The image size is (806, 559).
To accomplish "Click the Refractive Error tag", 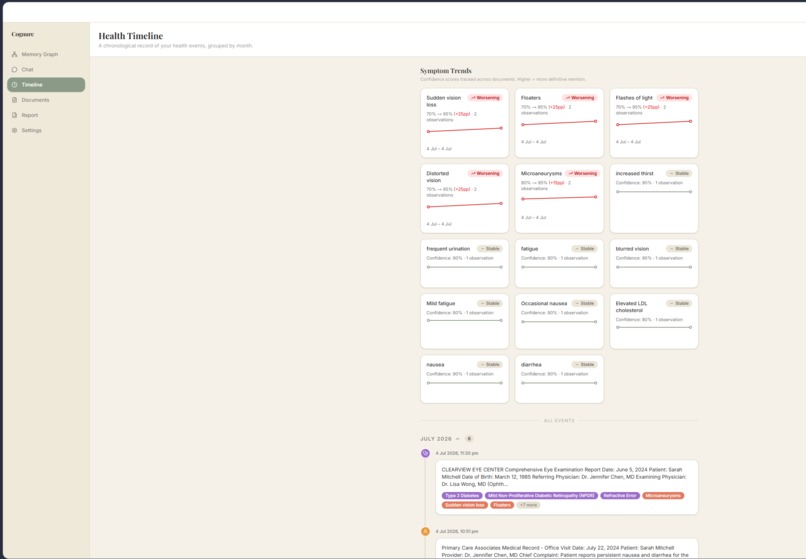I will pyautogui.click(x=620, y=496).
